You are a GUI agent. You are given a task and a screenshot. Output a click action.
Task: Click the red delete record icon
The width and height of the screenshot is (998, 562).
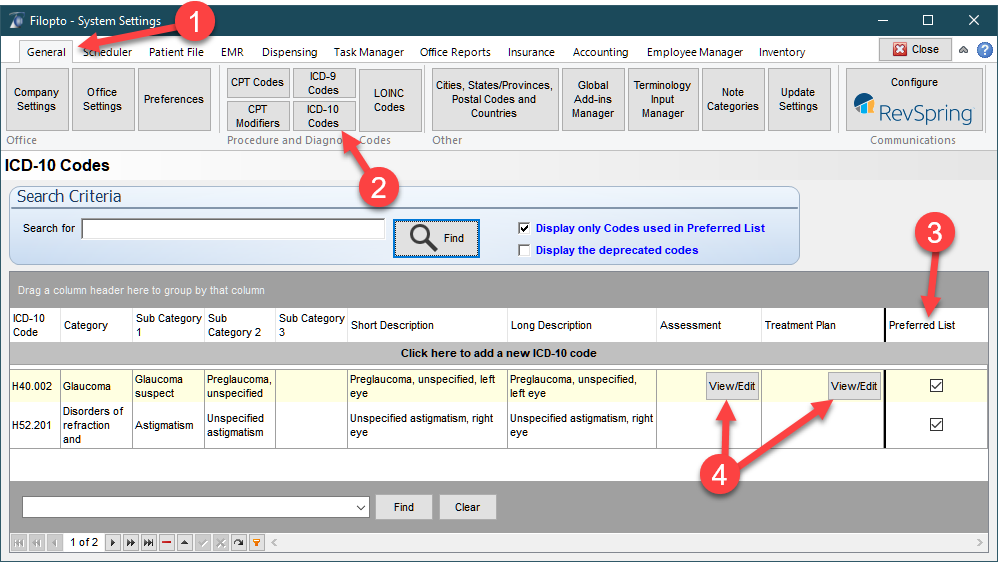167,542
